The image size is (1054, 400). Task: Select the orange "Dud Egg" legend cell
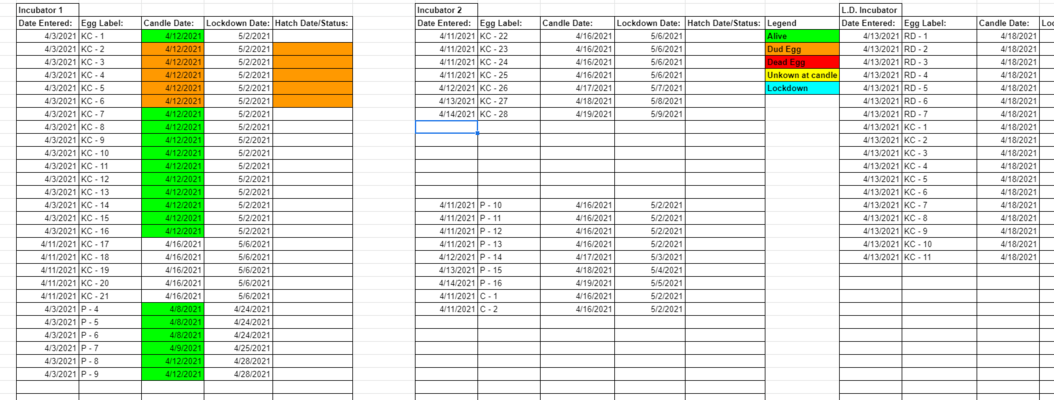[x=802, y=49]
